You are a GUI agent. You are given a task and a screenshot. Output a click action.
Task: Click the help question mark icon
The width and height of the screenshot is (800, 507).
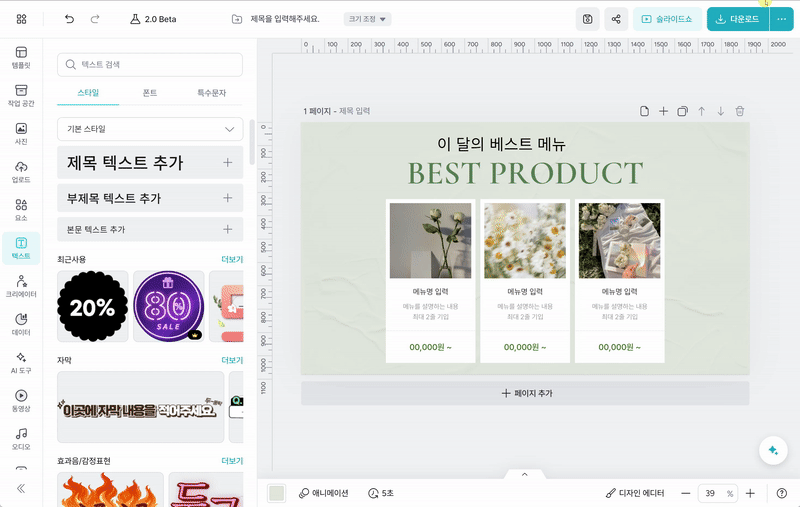click(x=782, y=493)
